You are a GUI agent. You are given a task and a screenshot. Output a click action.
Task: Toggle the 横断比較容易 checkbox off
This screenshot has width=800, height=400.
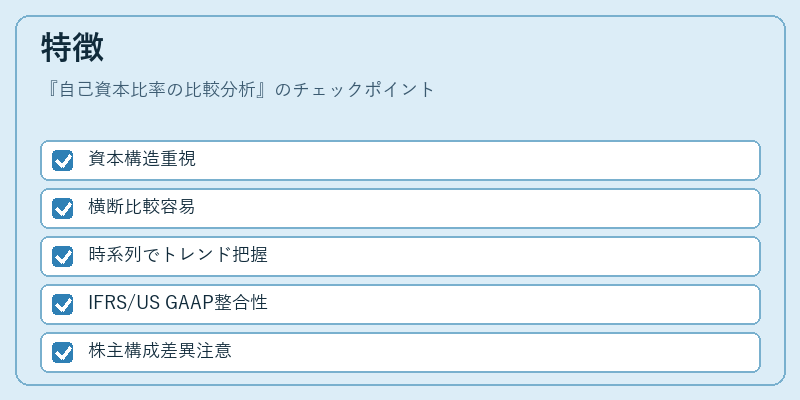pos(62,208)
